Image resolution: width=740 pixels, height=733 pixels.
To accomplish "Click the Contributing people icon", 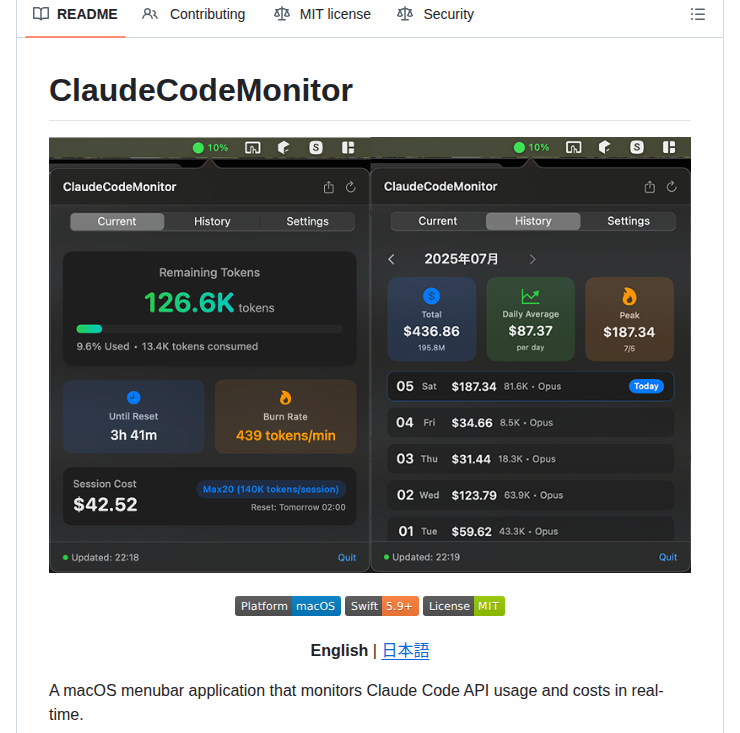I will (150, 14).
